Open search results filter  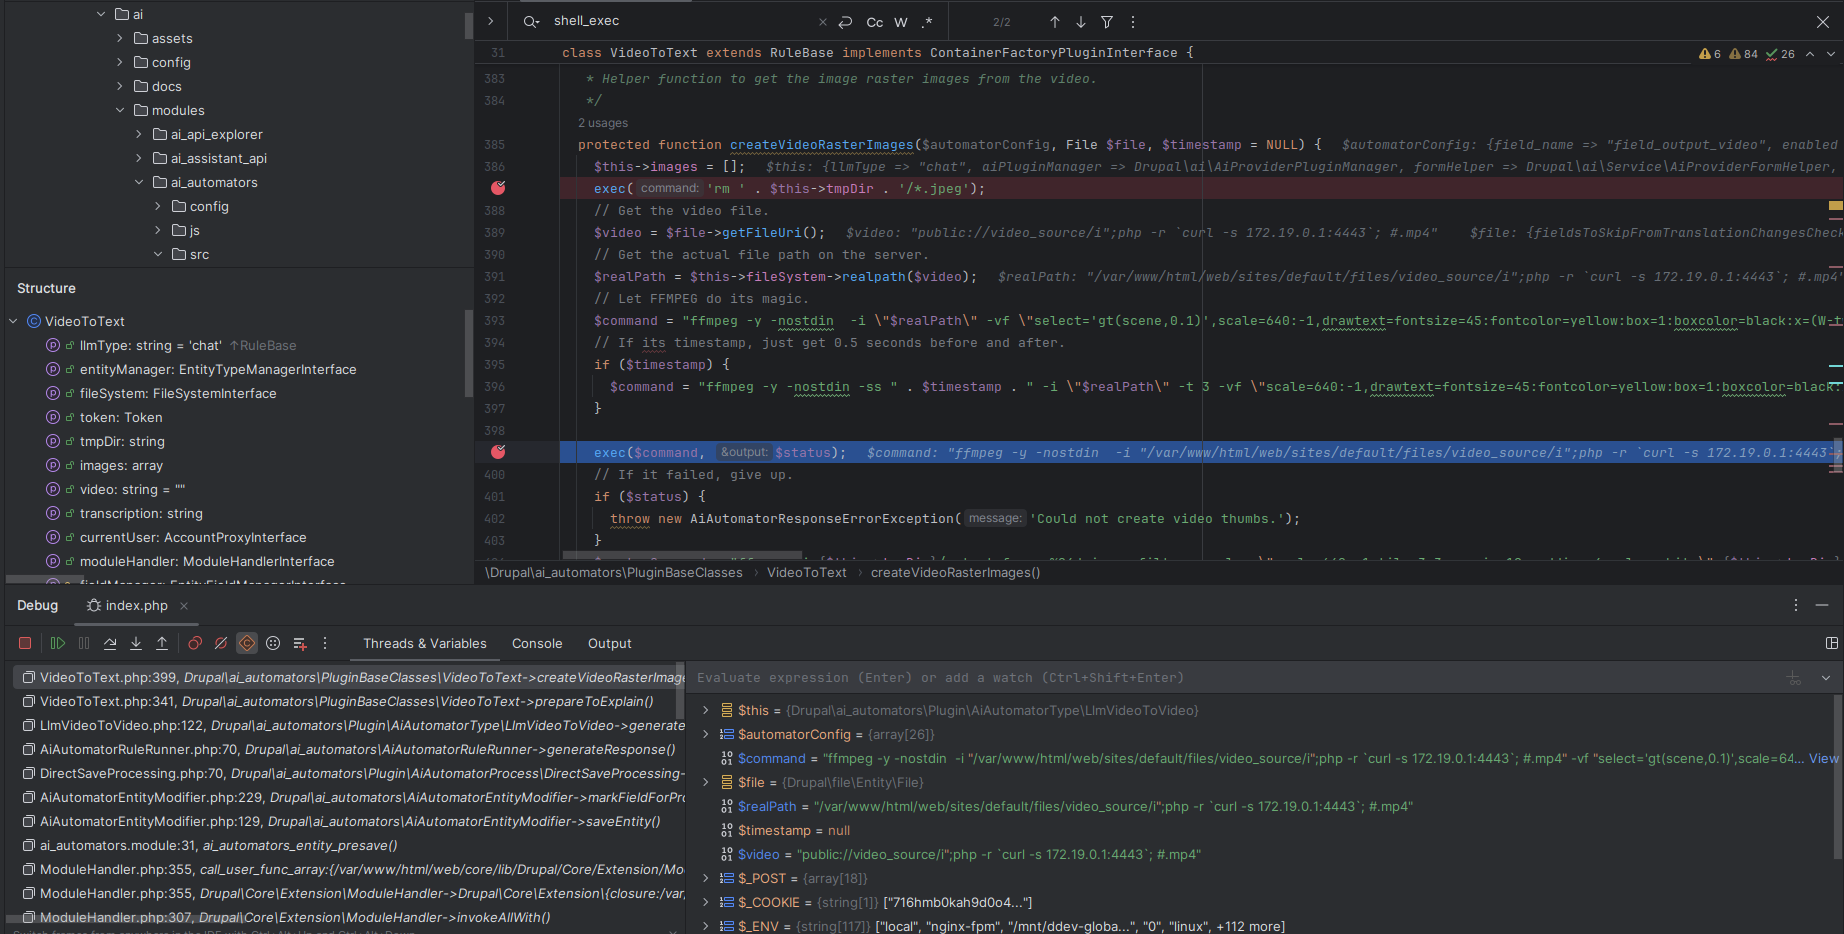(1107, 22)
